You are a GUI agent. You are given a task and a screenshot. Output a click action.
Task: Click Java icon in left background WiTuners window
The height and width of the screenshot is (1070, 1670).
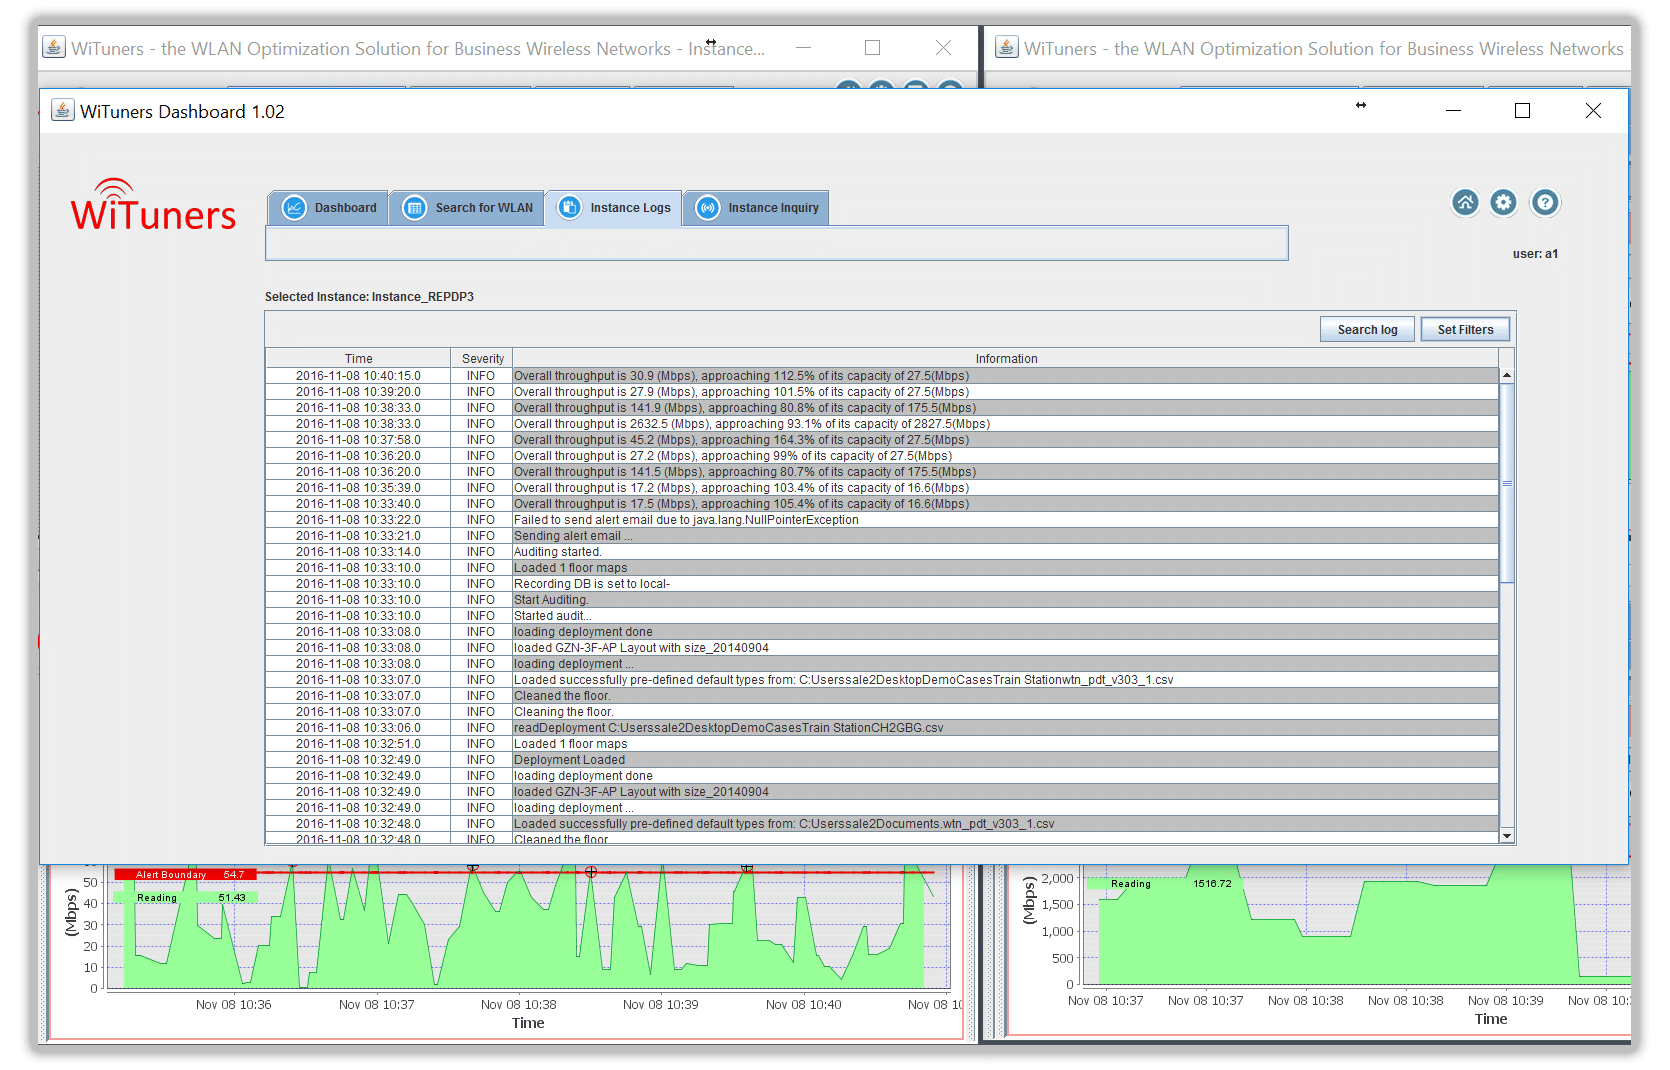(54, 47)
